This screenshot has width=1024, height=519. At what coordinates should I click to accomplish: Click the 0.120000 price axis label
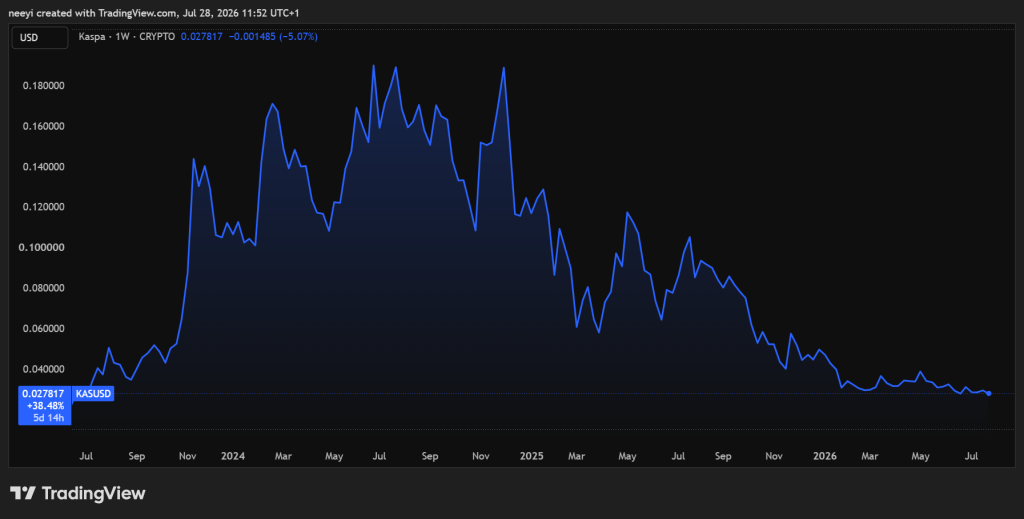pyautogui.click(x=43, y=207)
